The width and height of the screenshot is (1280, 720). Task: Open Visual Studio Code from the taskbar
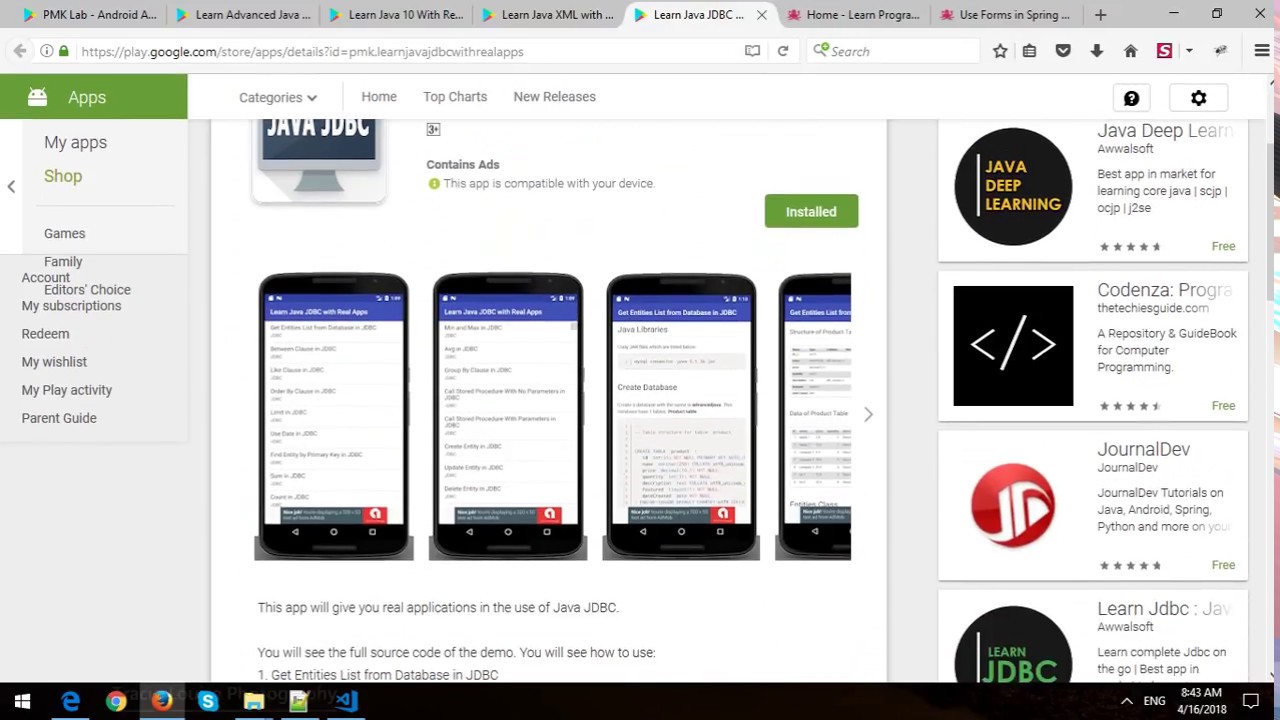point(346,701)
